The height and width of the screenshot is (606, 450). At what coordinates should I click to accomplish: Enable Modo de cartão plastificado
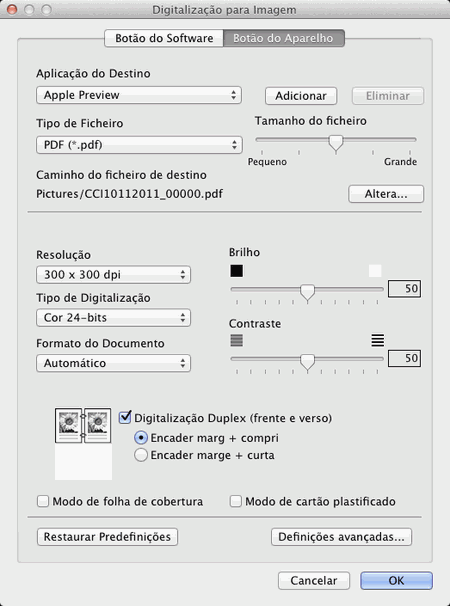[x=235, y=502]
